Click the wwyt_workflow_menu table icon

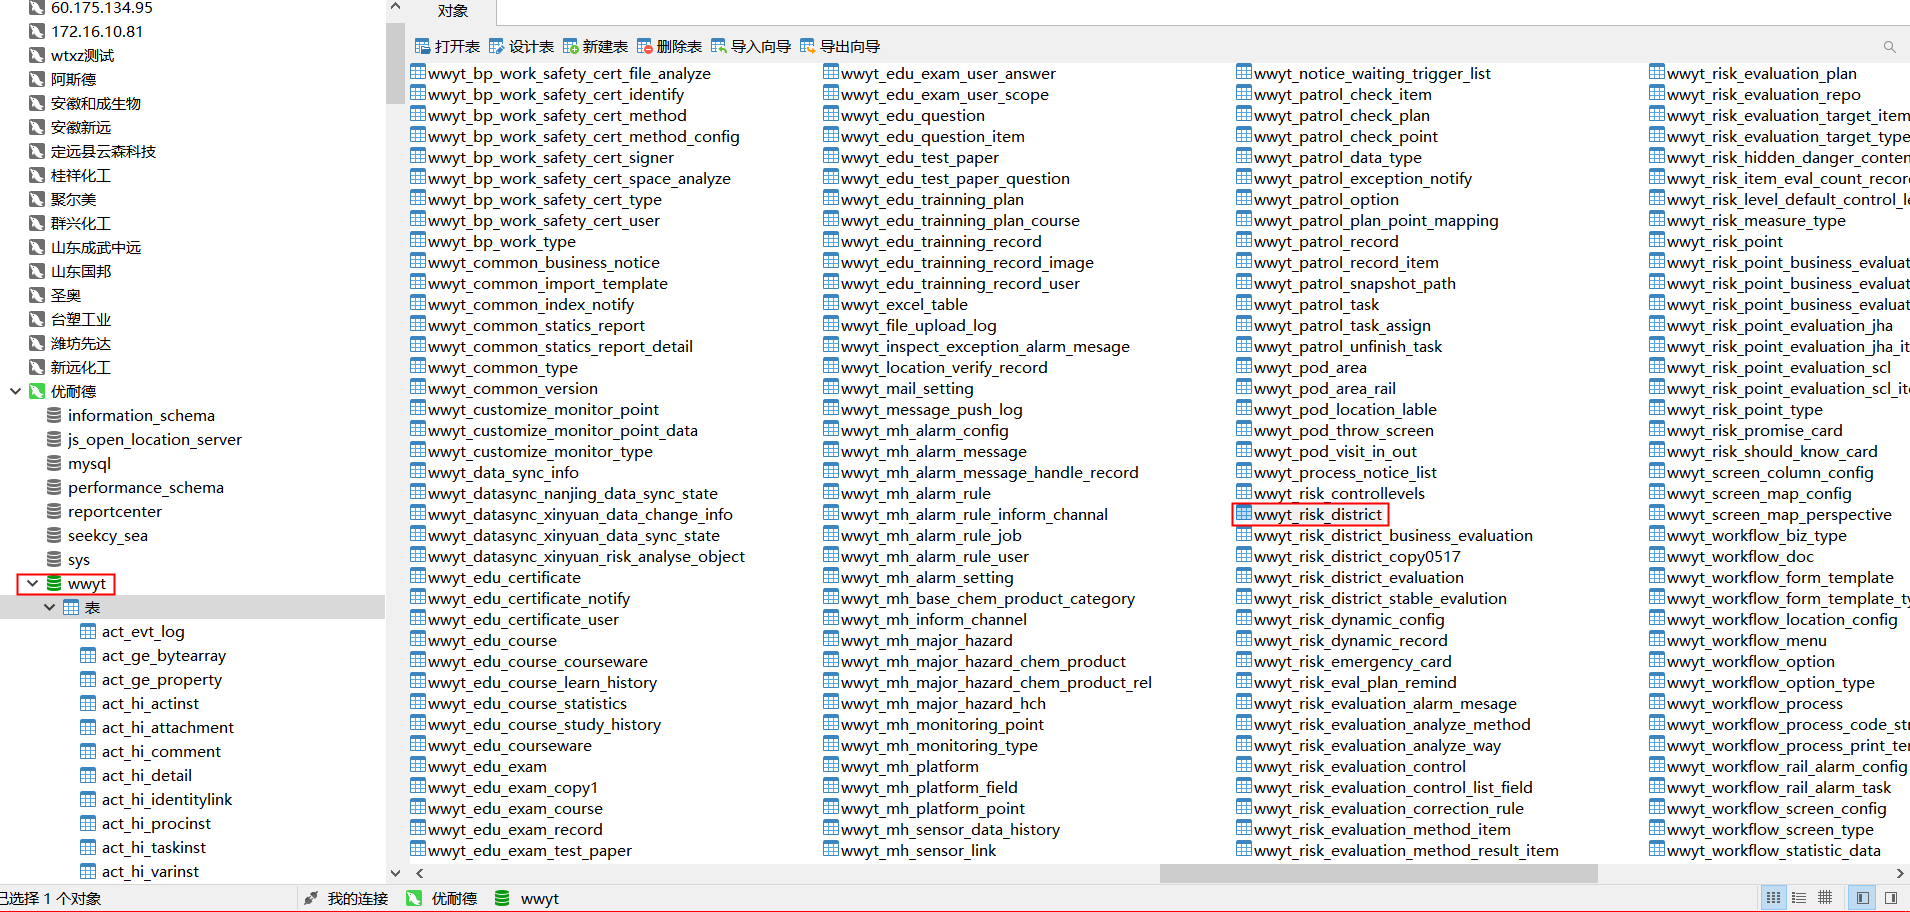(1657, 640)
